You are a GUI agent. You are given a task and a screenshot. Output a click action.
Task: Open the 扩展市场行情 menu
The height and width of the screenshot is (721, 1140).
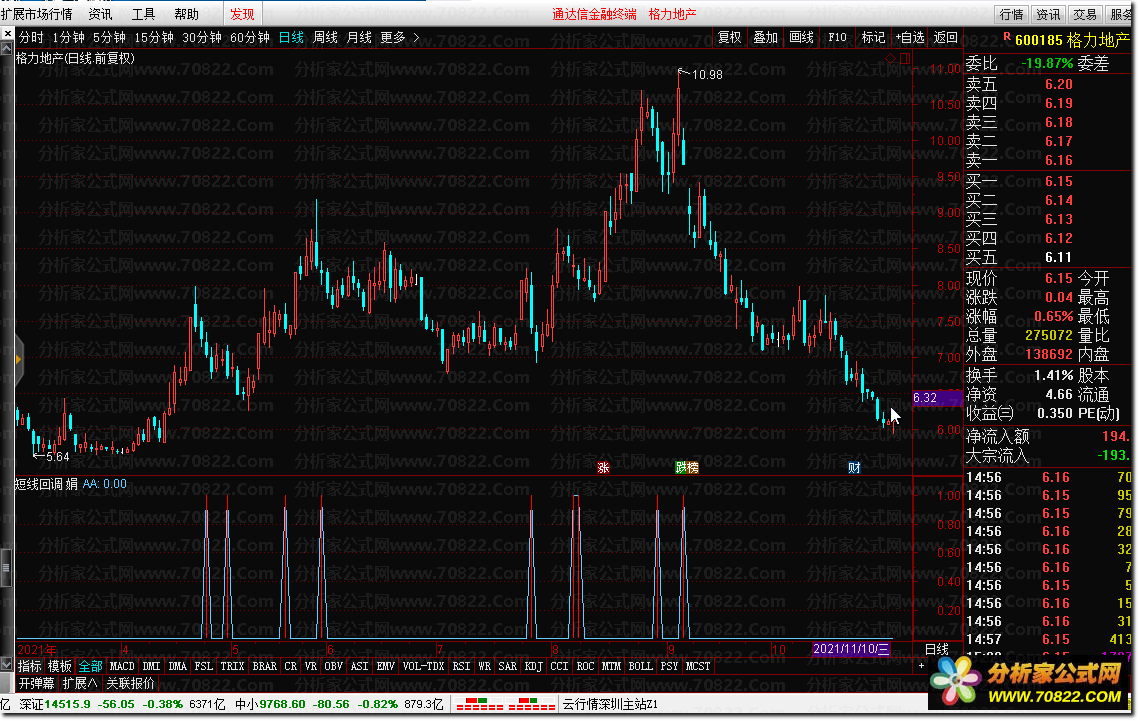coord(37,14)
